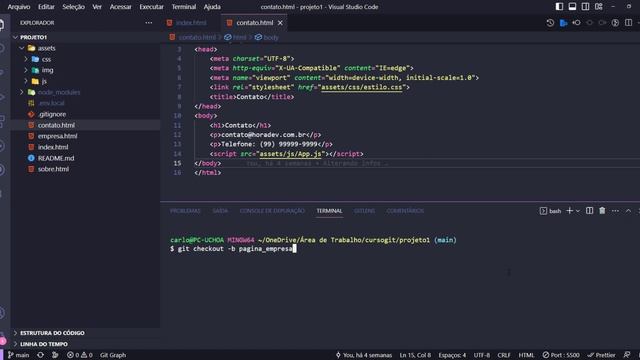Open sobre.html in the explorer

point(53,169)
